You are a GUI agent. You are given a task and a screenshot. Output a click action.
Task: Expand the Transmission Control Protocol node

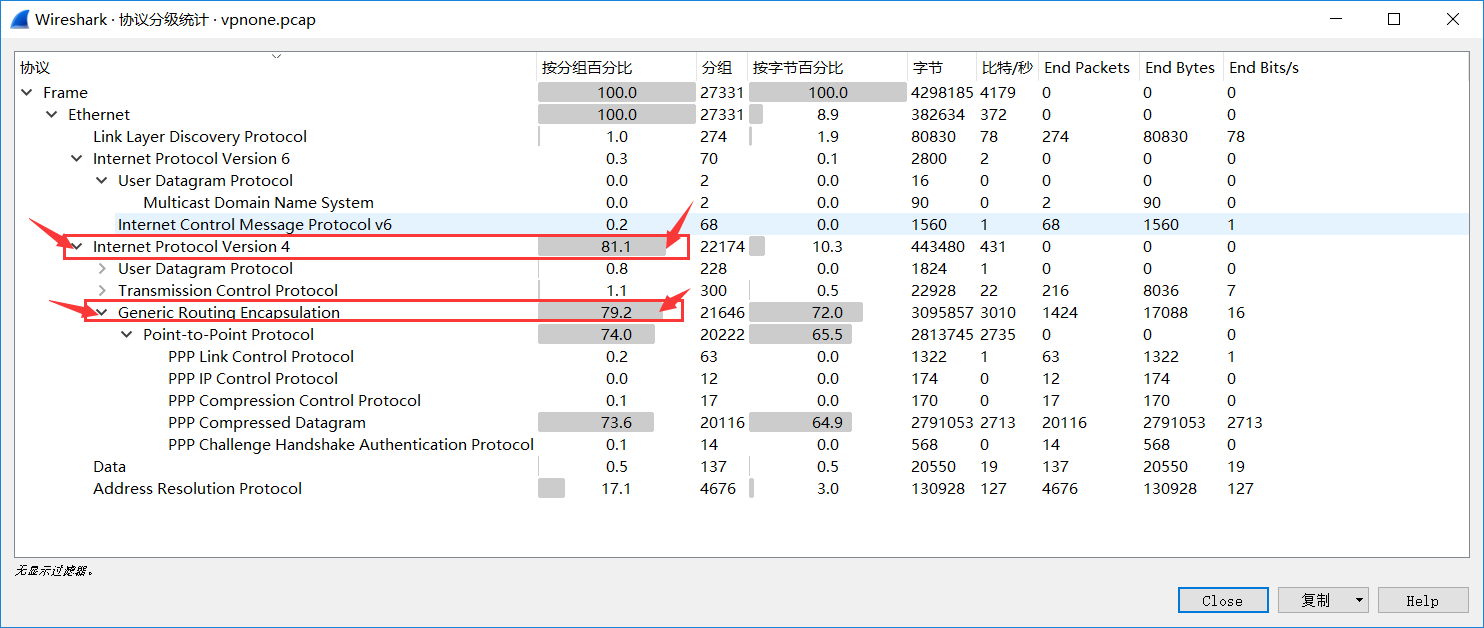coord(102,291)
